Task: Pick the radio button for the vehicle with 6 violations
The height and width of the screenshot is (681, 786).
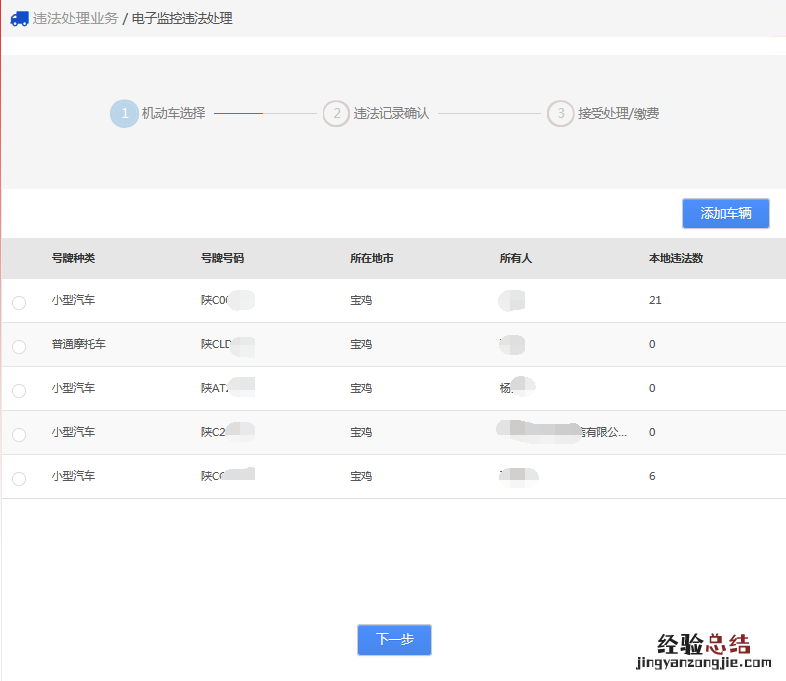Action: (x=19, y=479)
